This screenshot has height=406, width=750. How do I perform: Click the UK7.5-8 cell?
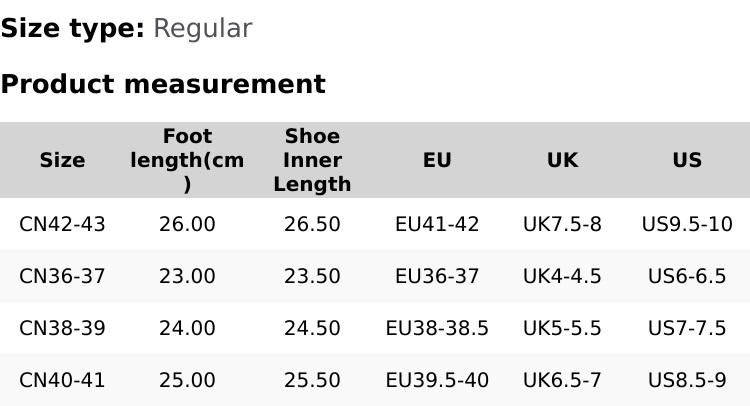point(562,224)
